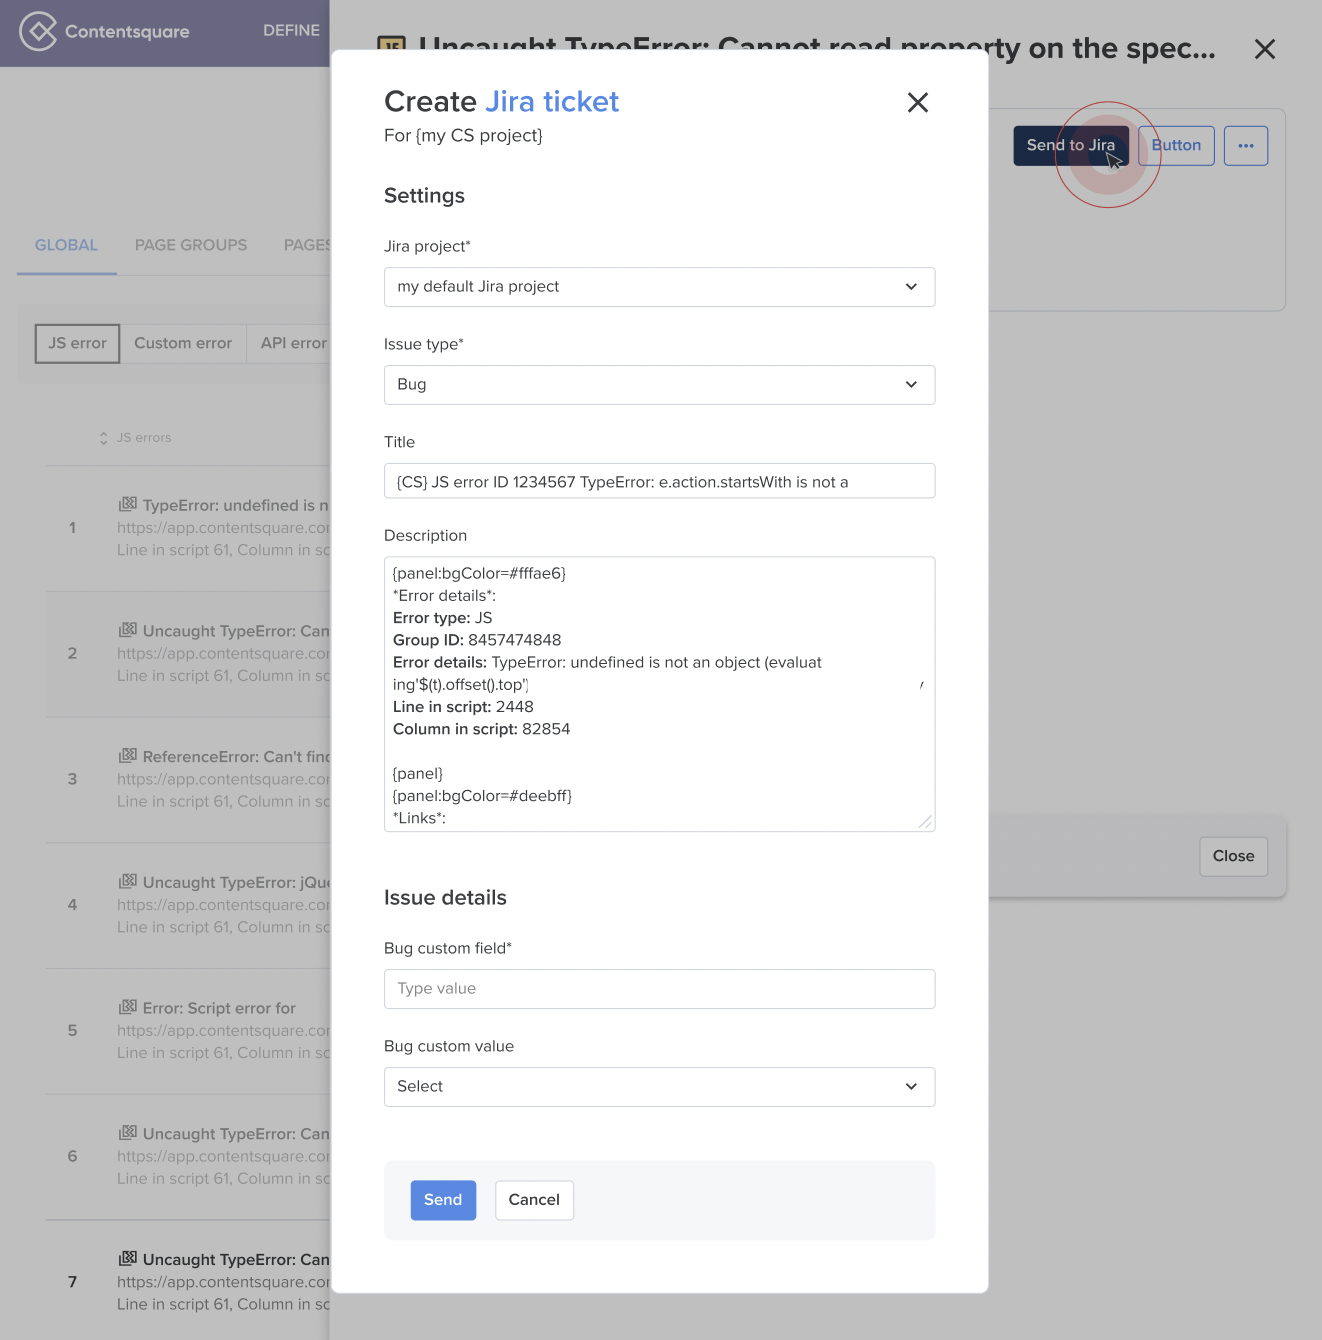Click the Title input field
The width and height of the screenshot is (1322, 1340).
pos(659,481)
